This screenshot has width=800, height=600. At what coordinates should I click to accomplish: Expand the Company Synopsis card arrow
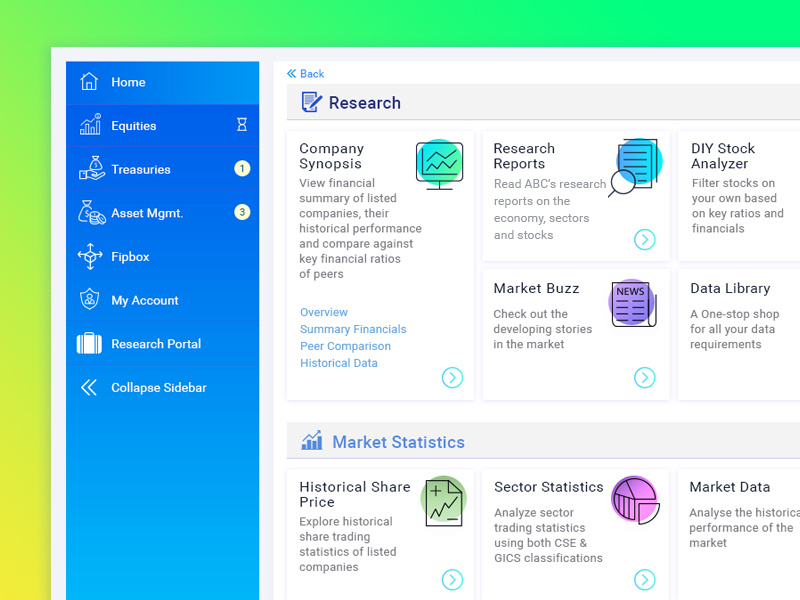click(x=453, y=378)
